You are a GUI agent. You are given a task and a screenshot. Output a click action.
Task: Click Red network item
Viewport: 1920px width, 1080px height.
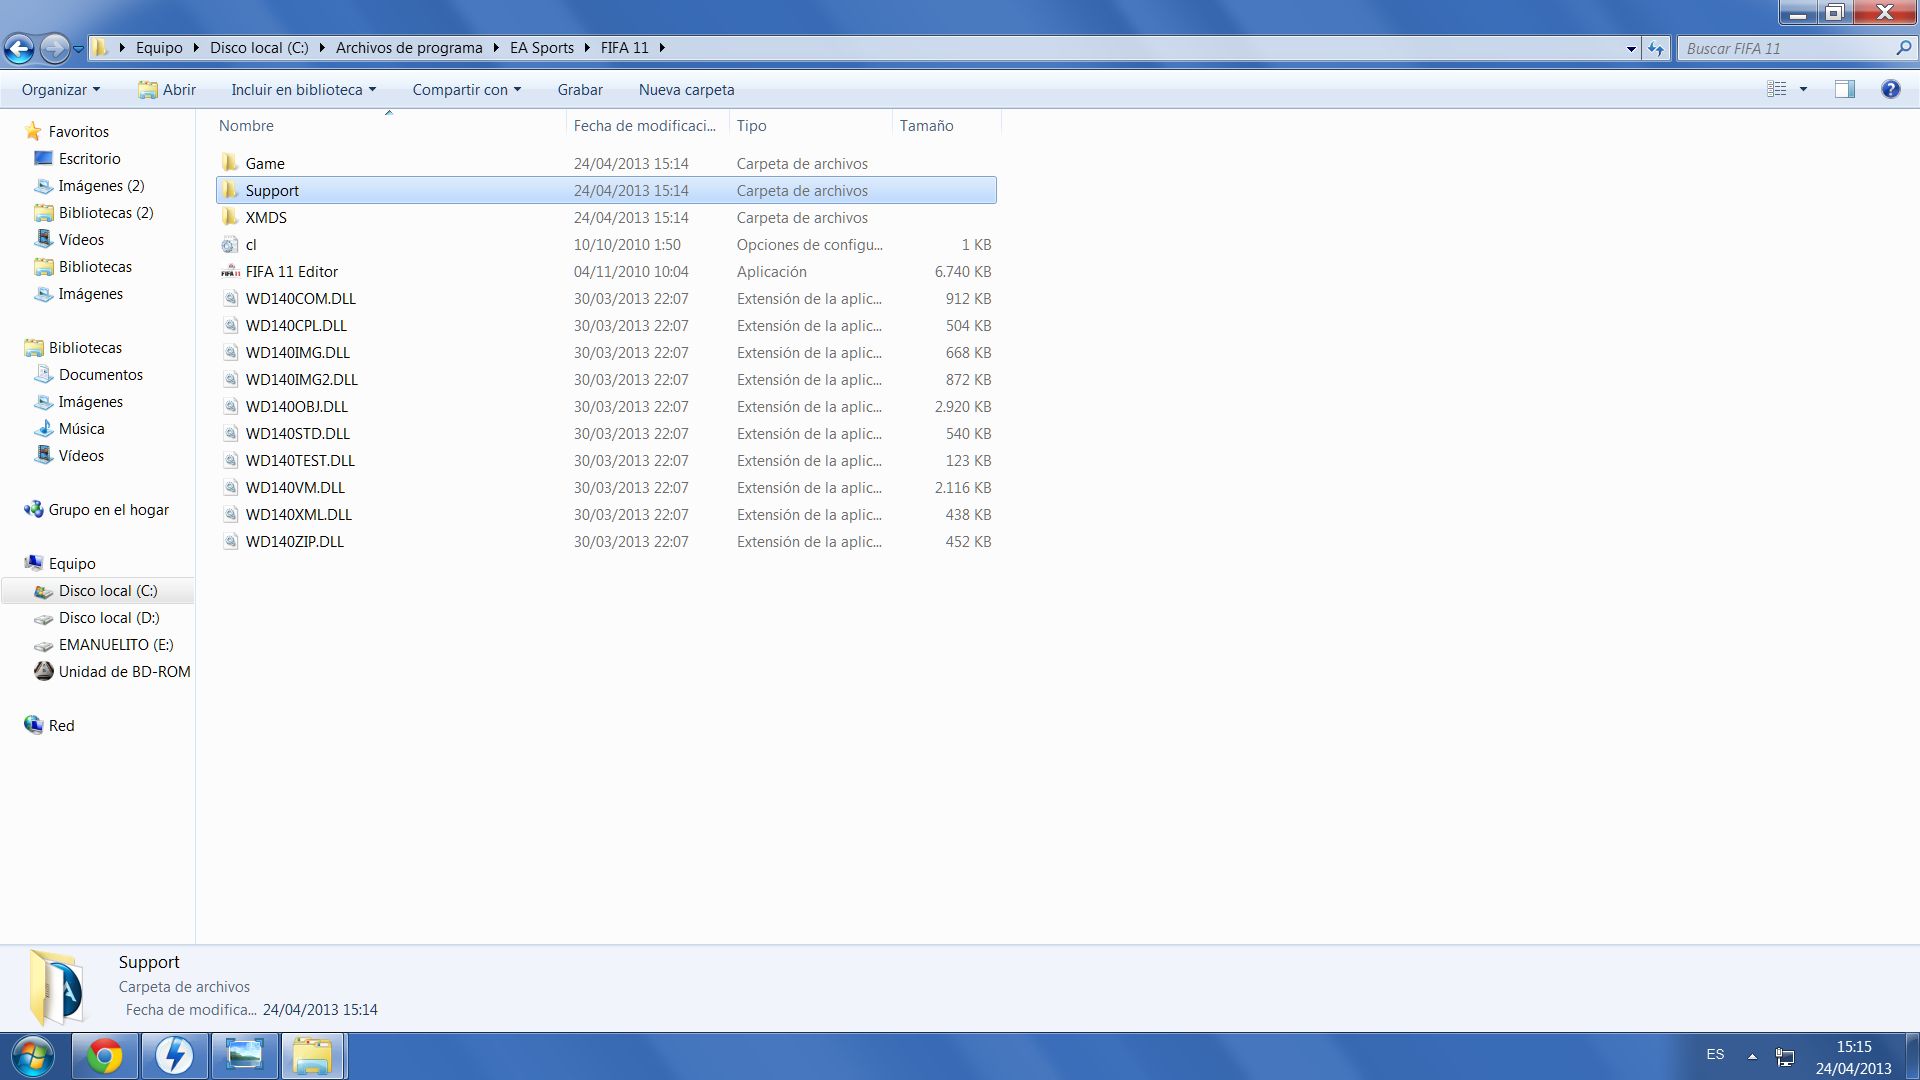[x=61, y=725]
